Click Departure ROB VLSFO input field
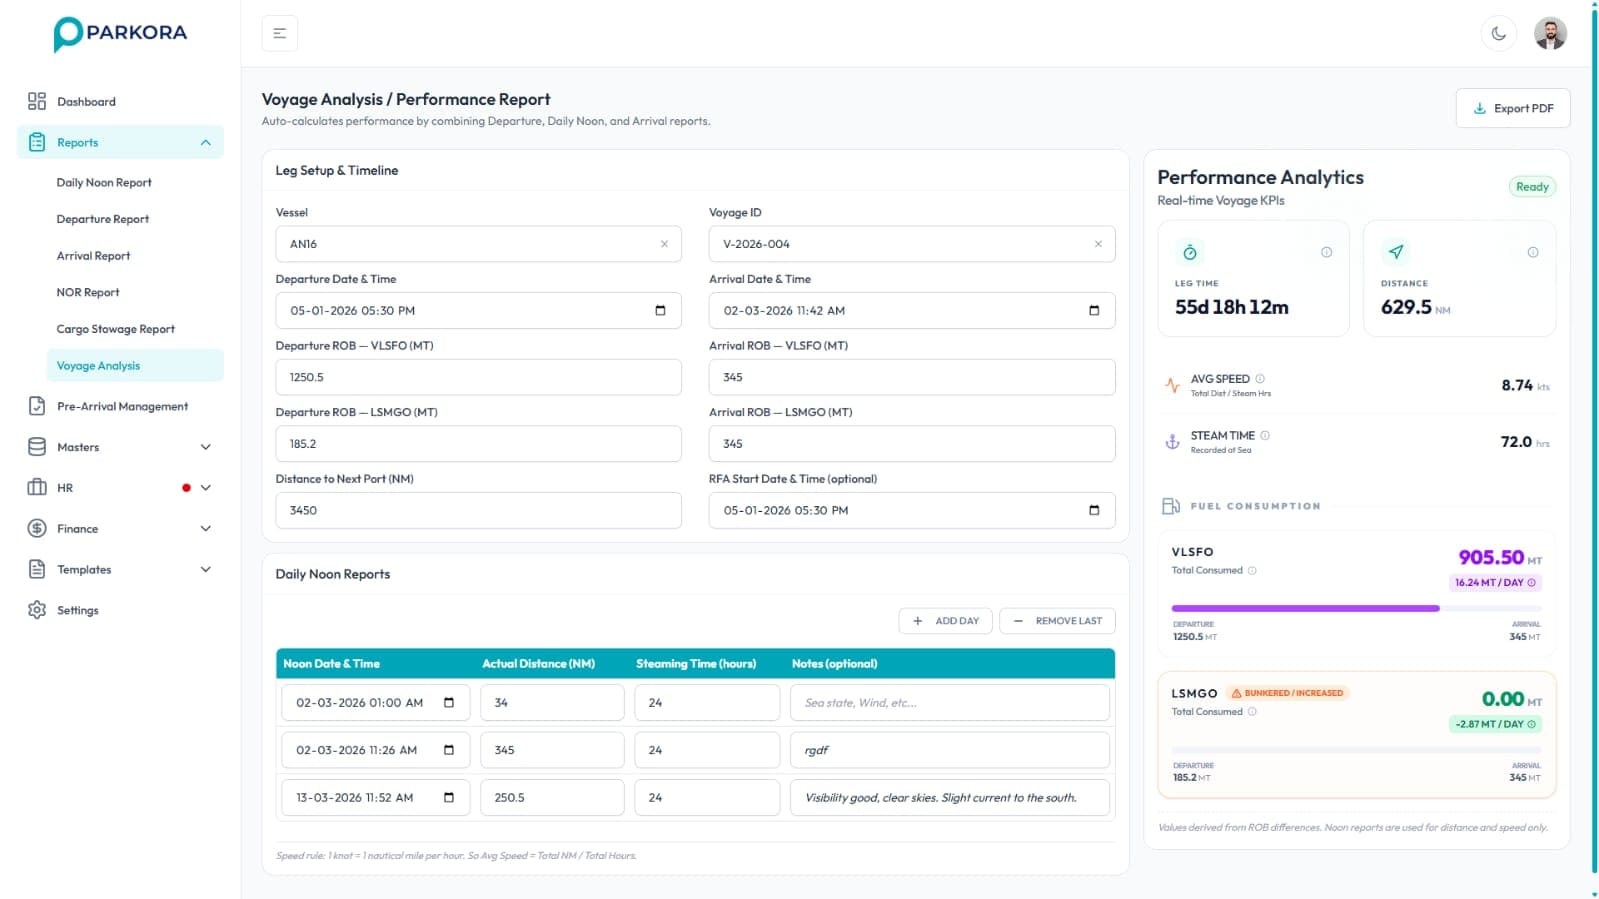1599x899 pixels. click(478, 377)
